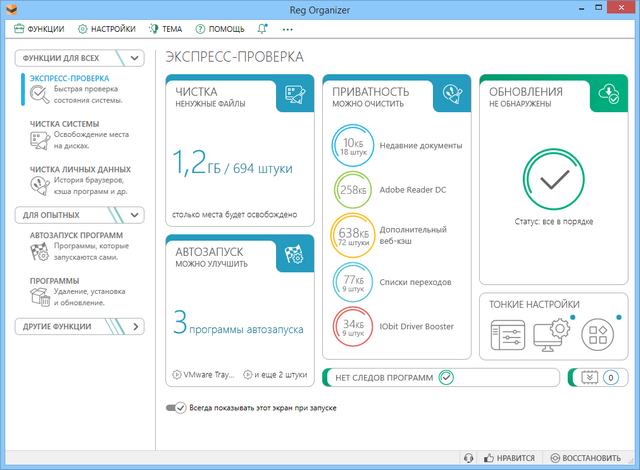Toggle 'Всегда показывать этот экран при запуске'
Screen dimensions: 640x470
click(178, 408)
